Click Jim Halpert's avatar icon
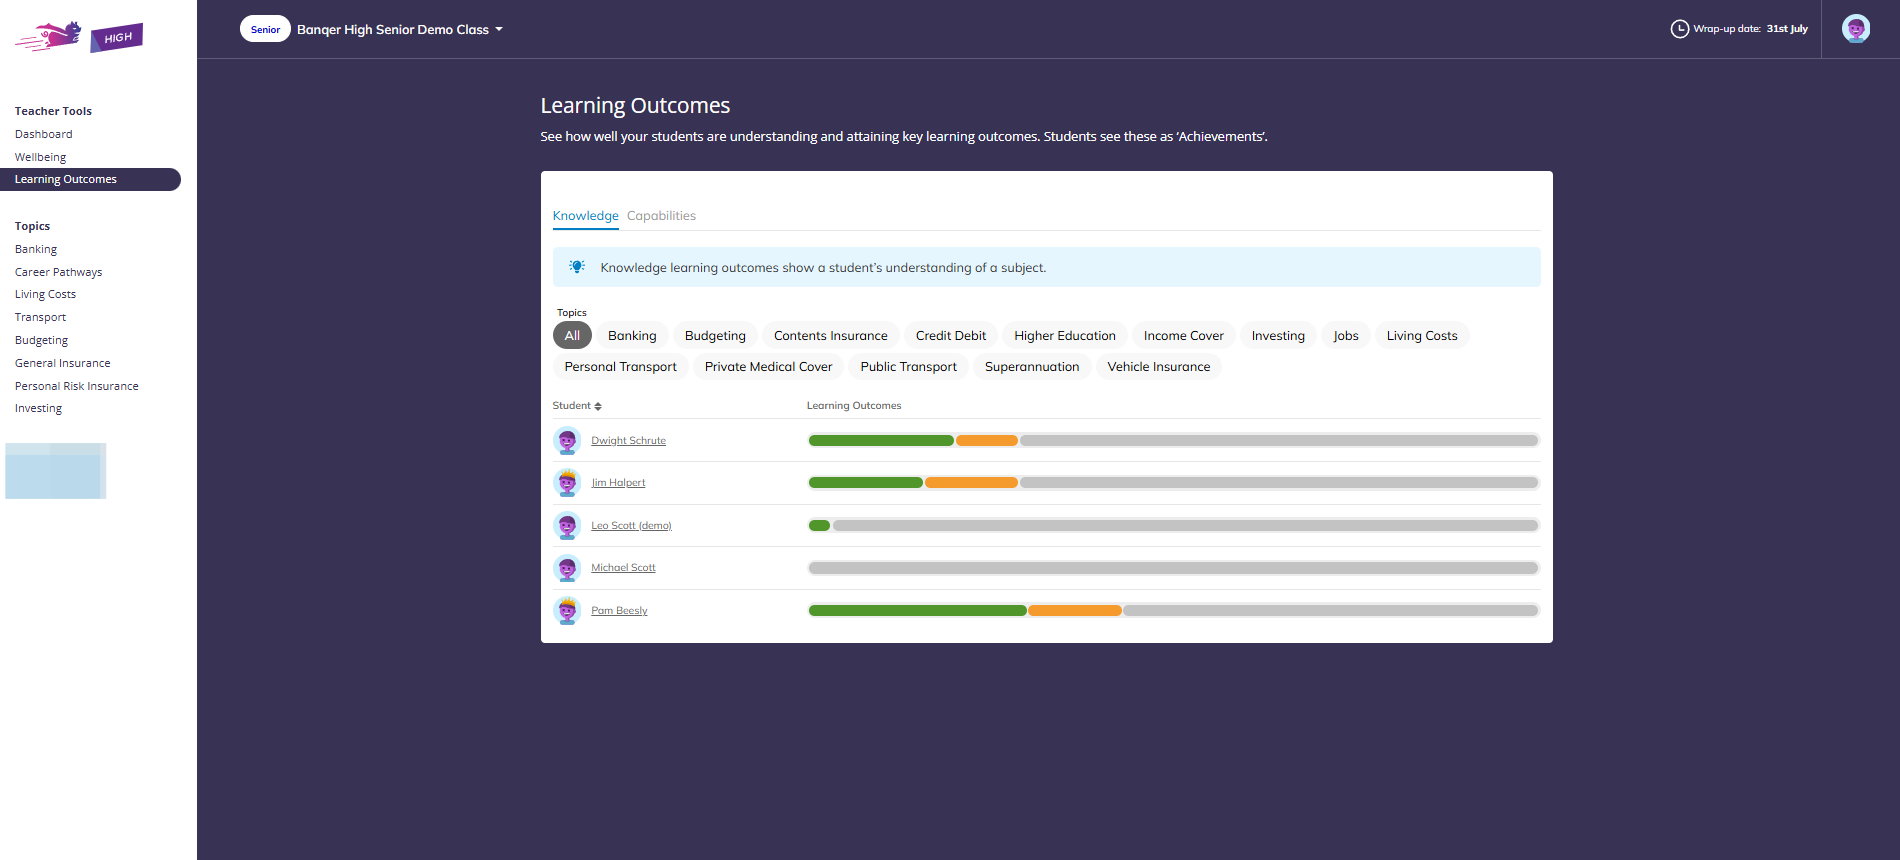 coord(567,483)
